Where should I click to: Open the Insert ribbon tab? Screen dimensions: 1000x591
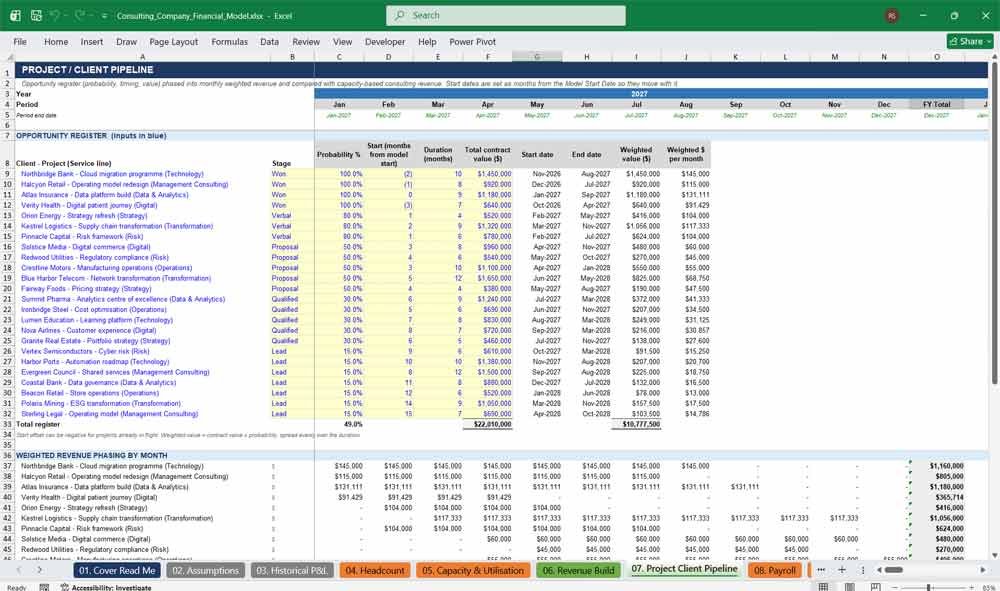(92, 41)
